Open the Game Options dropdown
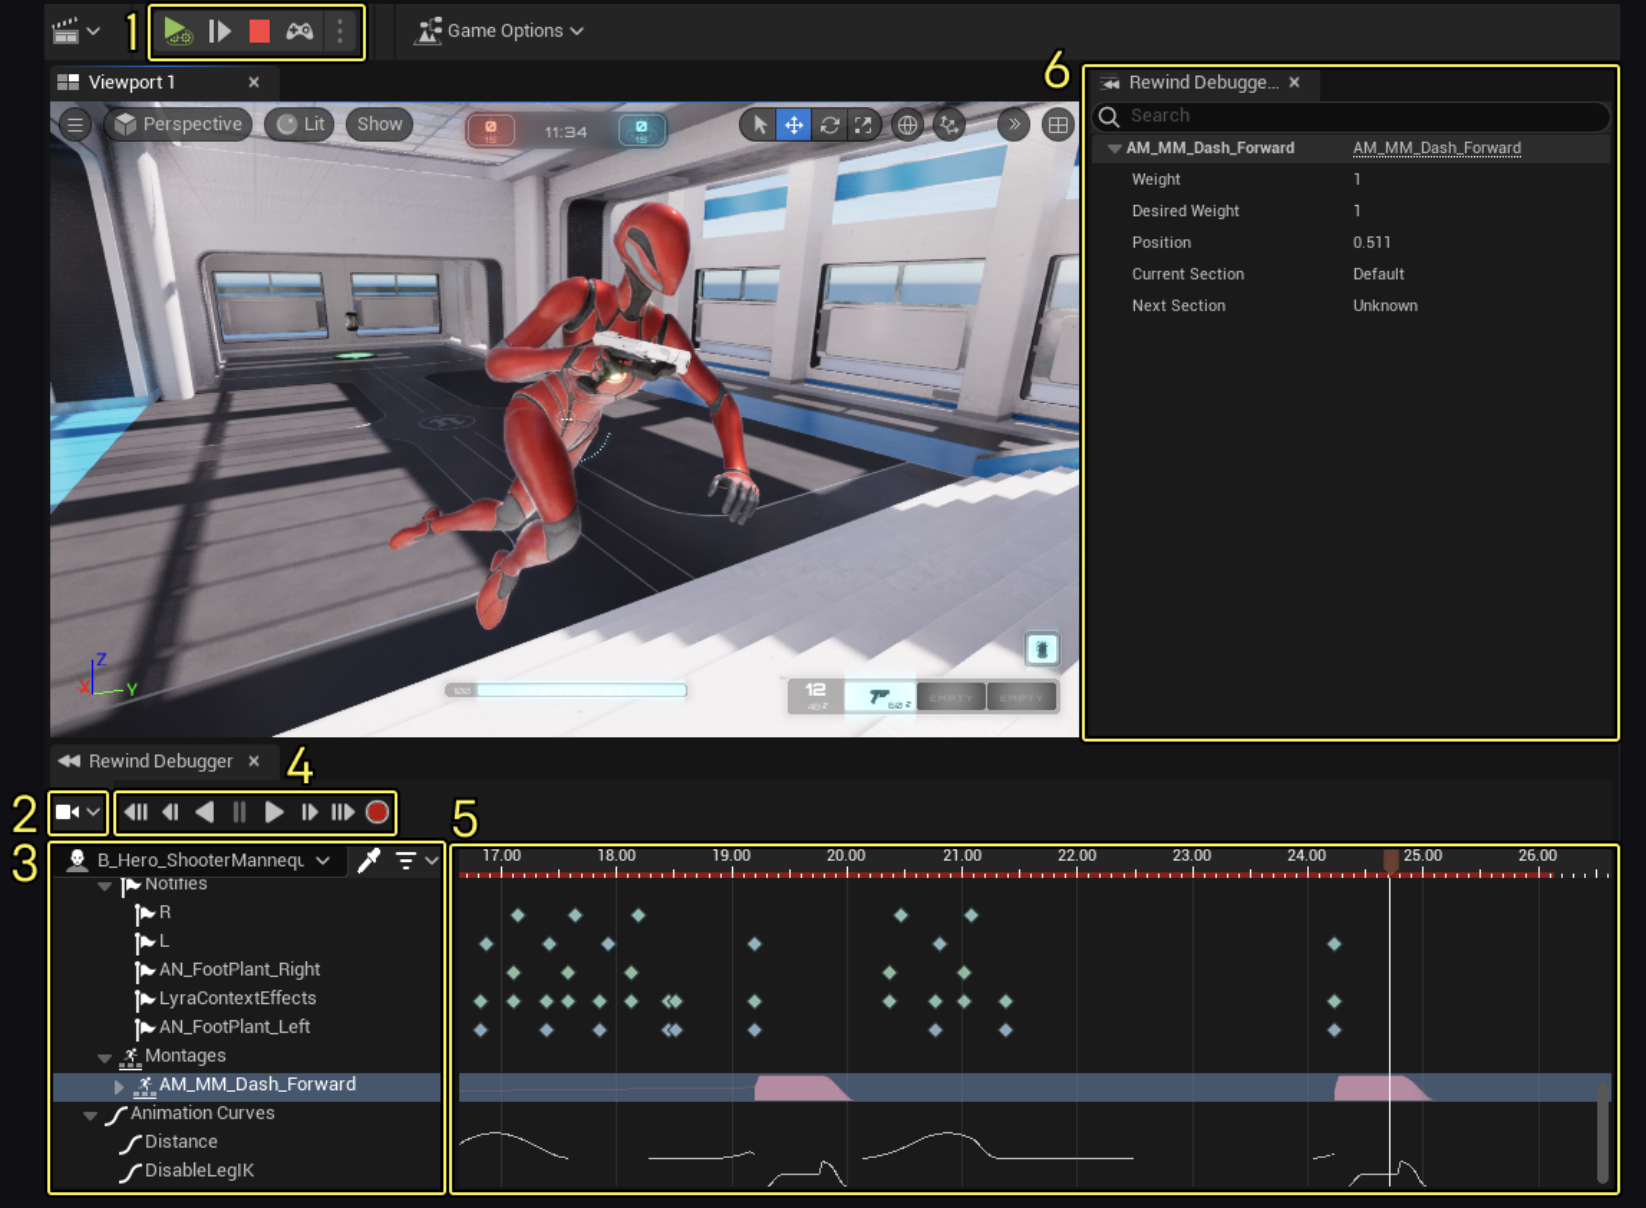This screenshot has width=1646, height=1208. click(500, 31)
